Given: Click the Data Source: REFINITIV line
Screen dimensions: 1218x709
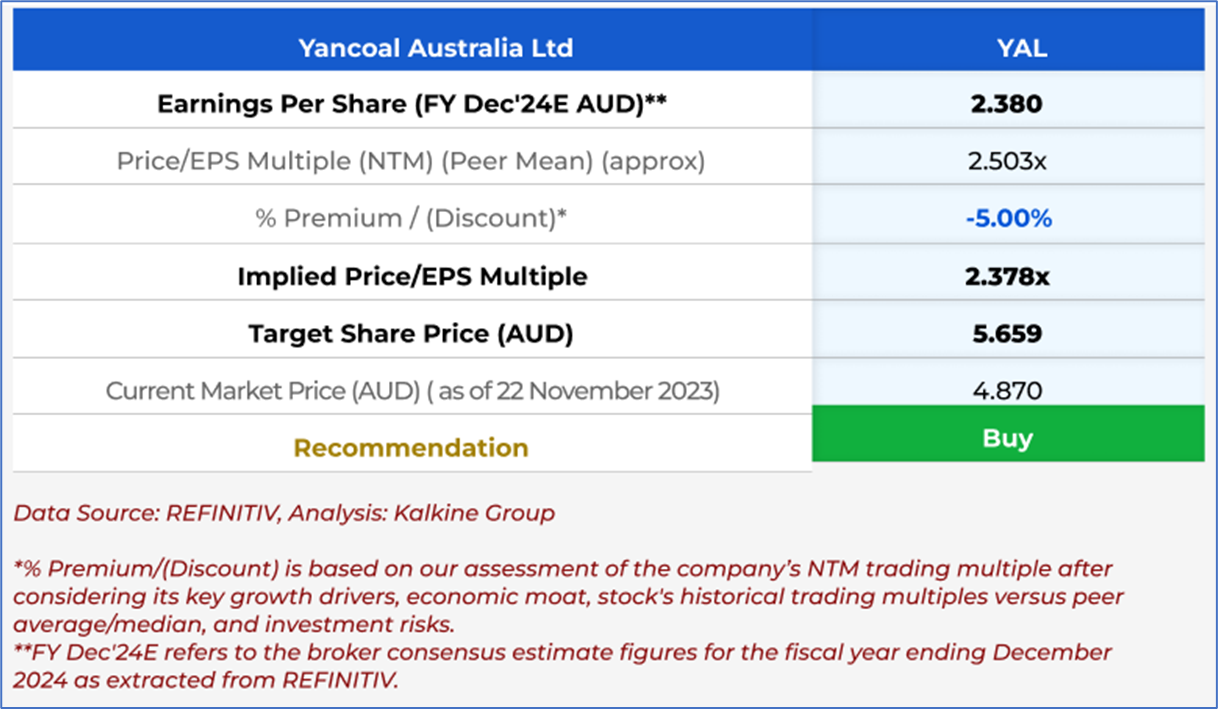Looking at the screenshot, I should [x=284, y=514].
